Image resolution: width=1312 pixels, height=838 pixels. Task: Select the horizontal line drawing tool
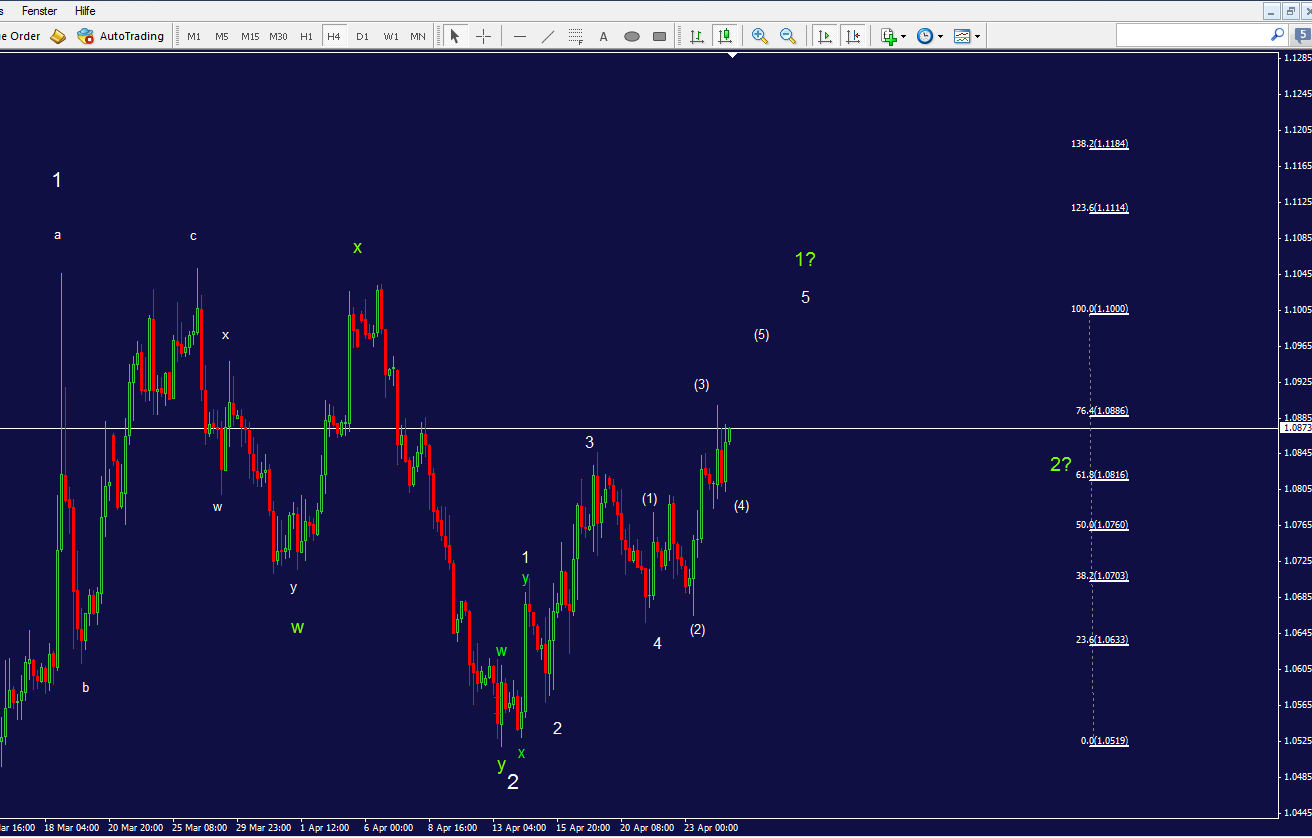[518, 36]
